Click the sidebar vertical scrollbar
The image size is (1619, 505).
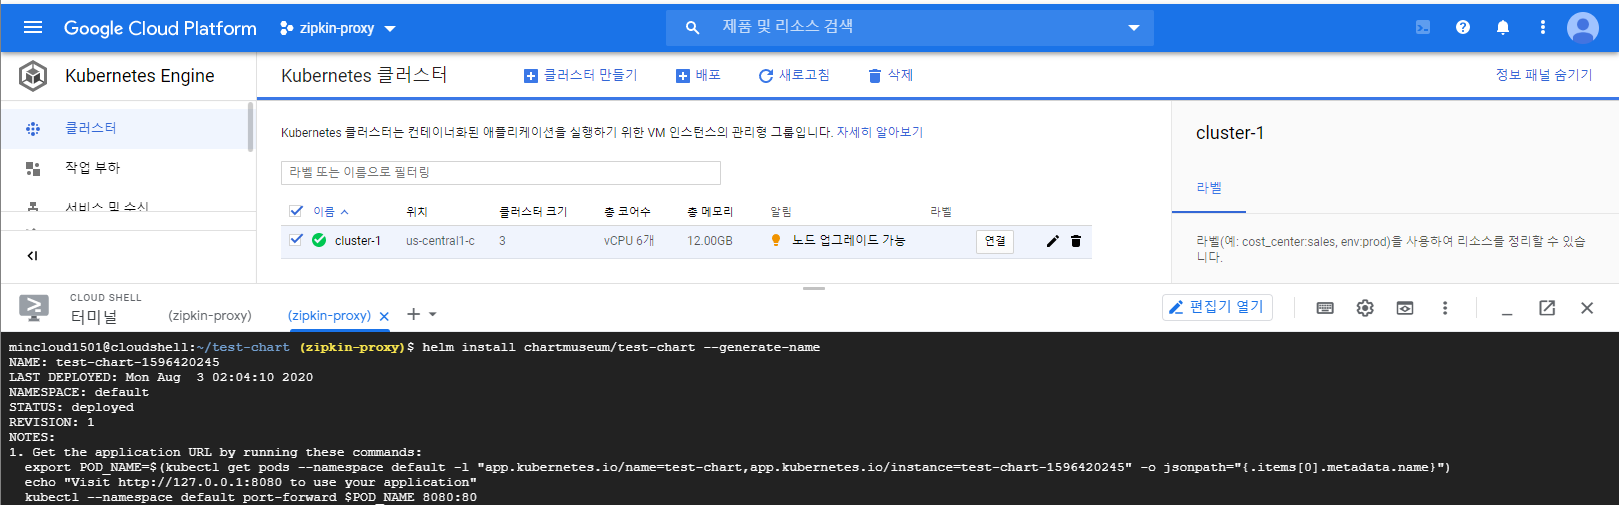pos(250,126)
